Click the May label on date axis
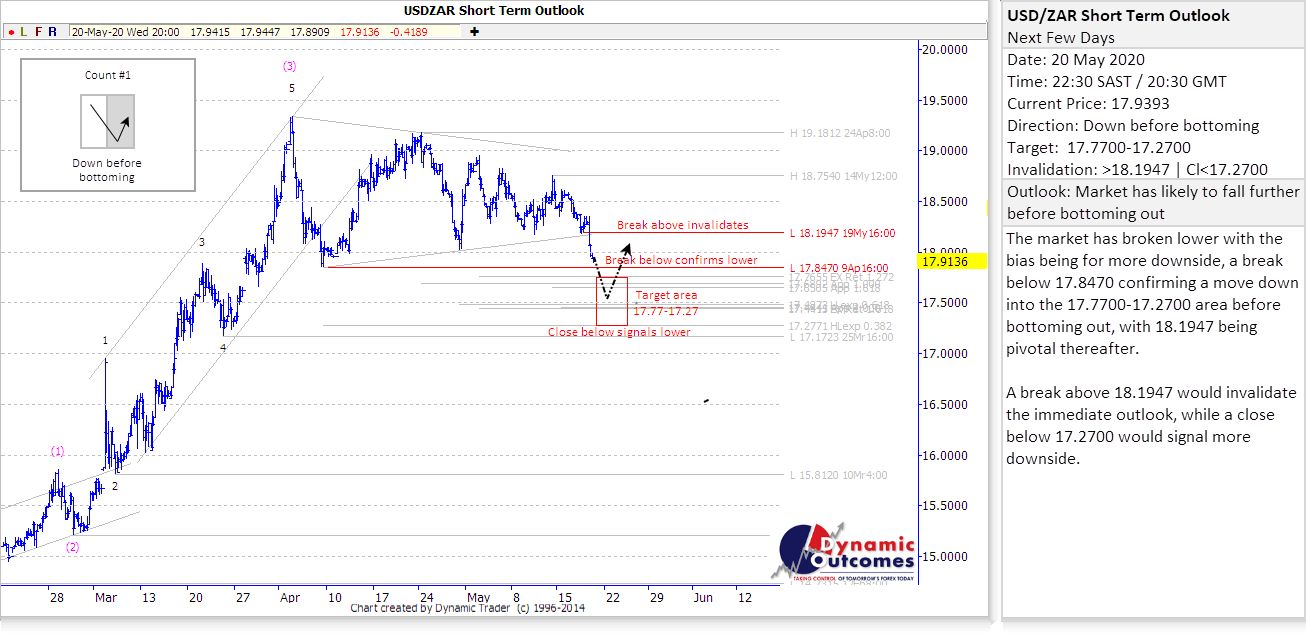Screen dimensions: 1306x641 tap(480, 597)
